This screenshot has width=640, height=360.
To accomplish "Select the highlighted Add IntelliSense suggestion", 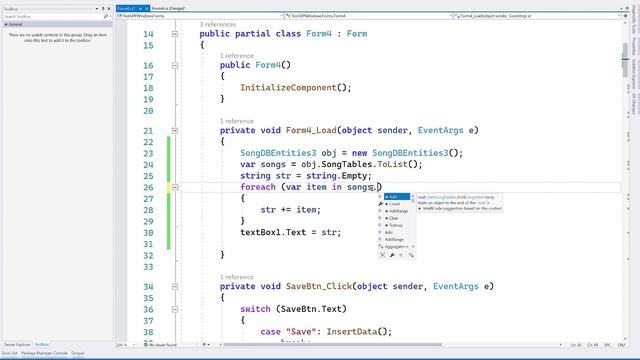I will 397,197.
